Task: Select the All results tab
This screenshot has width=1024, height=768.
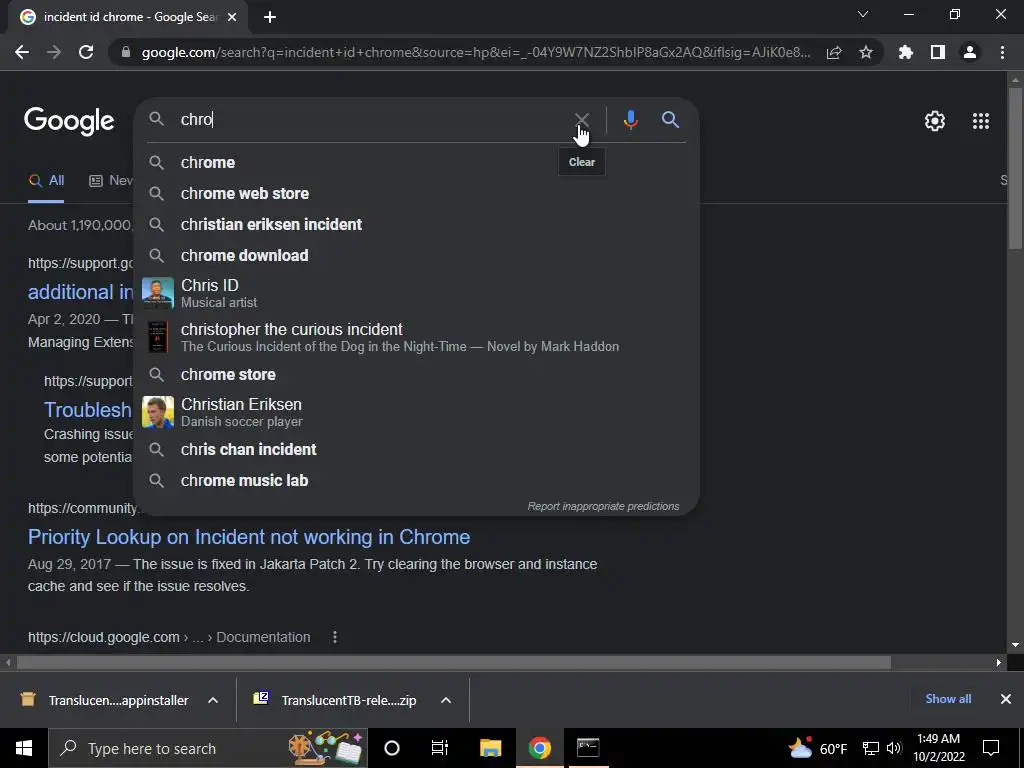Action: tap(46, 180)
